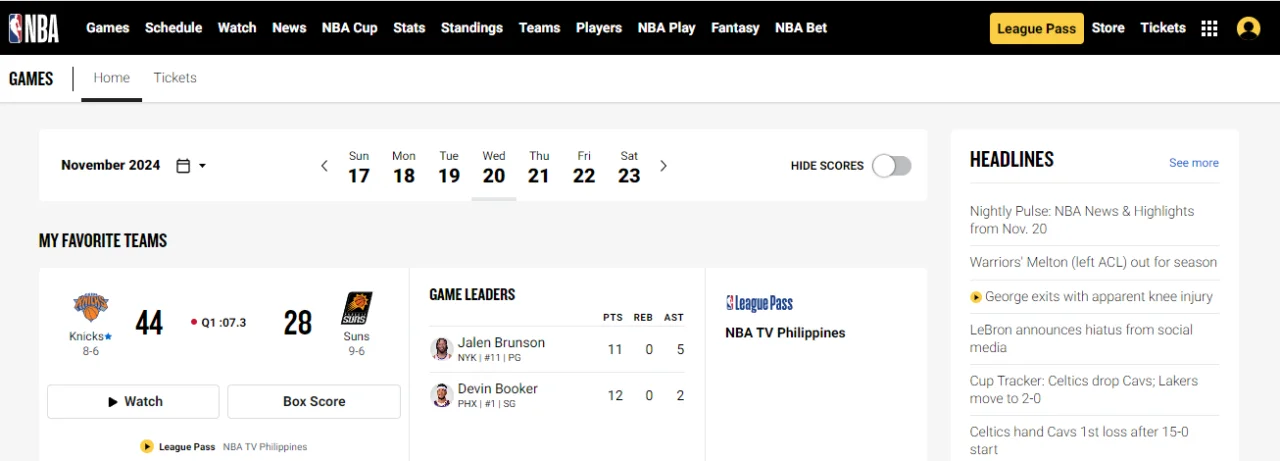Go to previous week with left chevron
Screen dimensions: 1280x461
click(x=324, y=166)
